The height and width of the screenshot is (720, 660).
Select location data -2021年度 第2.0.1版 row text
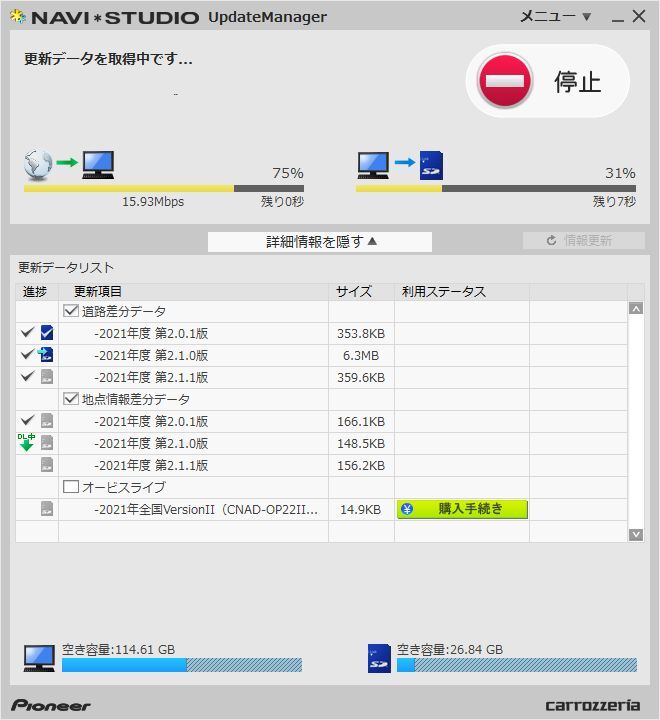151,422
